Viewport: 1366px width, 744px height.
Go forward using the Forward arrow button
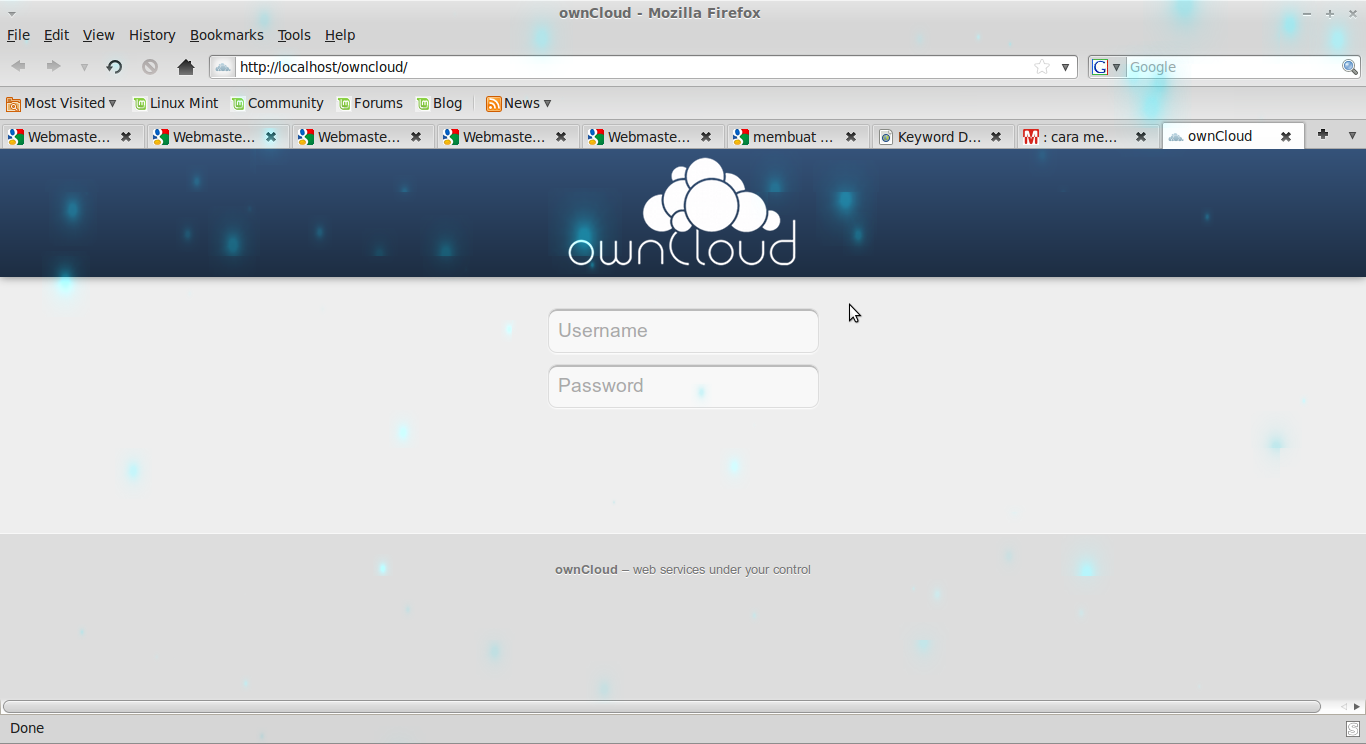coord(53,67)
